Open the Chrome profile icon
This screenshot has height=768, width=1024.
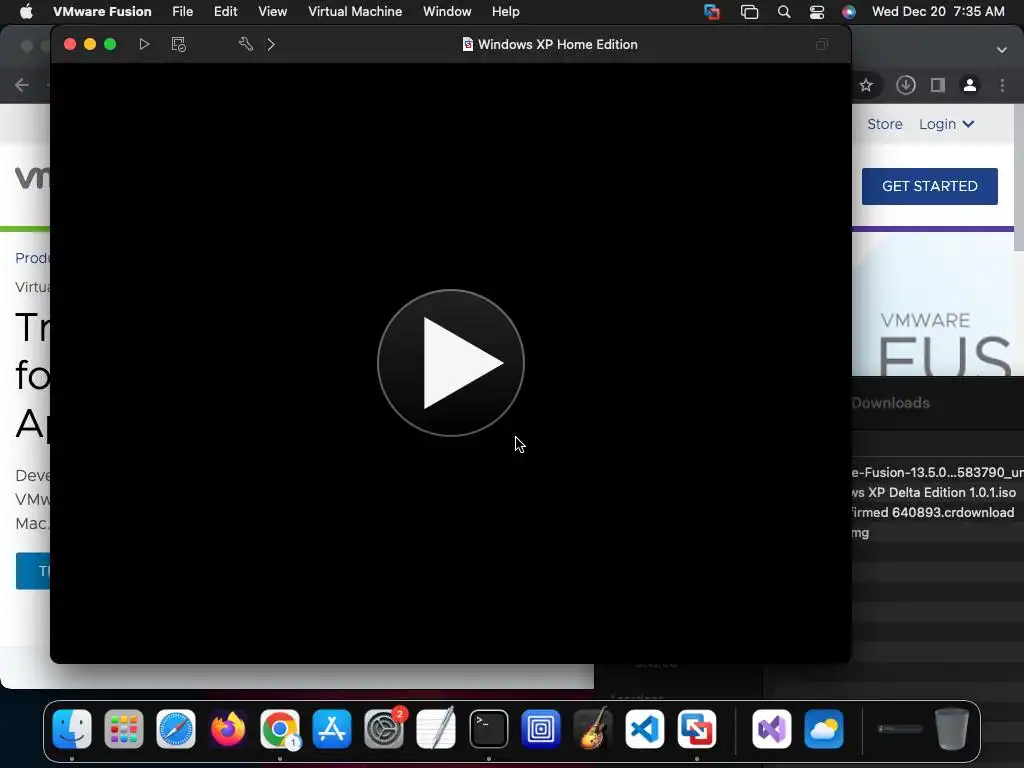(x=970, y=85)
